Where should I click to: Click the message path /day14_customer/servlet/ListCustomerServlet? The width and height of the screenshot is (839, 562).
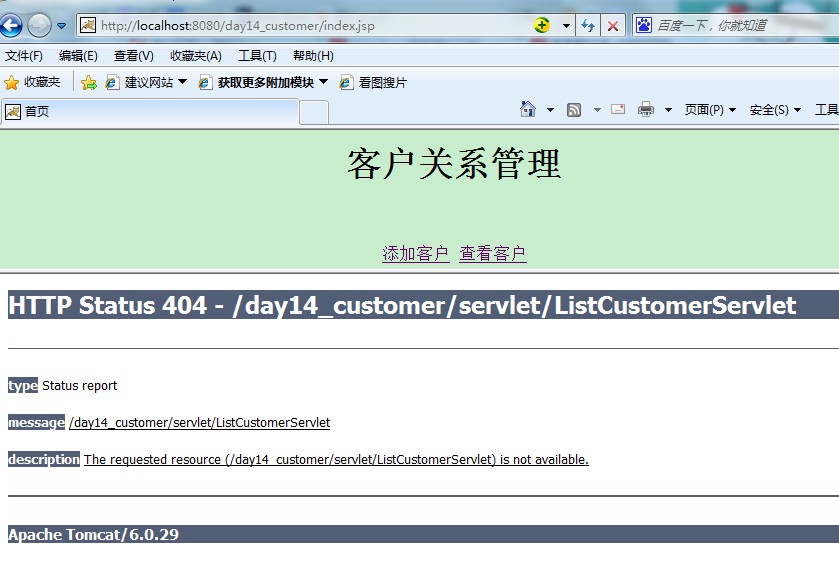pyautogui.click(x=200, y=422)
